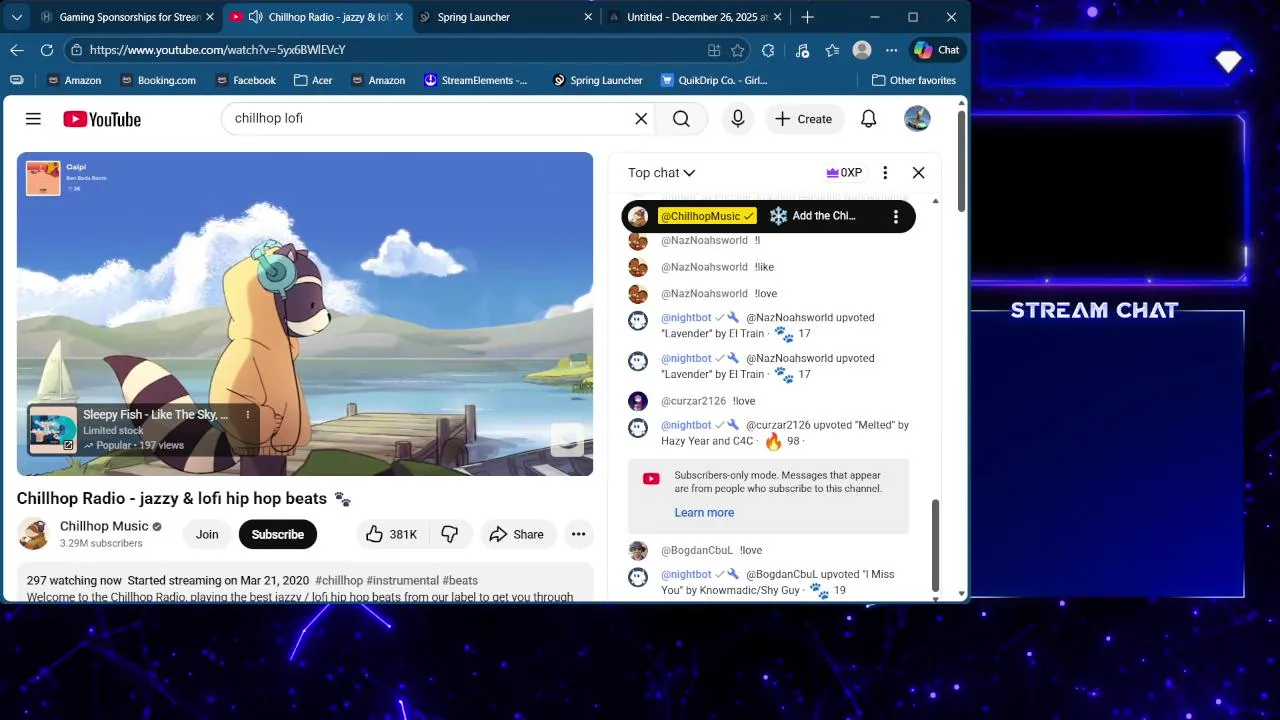Open Booking.com bookmark
Screen dimensions: 1280x720
157,80
